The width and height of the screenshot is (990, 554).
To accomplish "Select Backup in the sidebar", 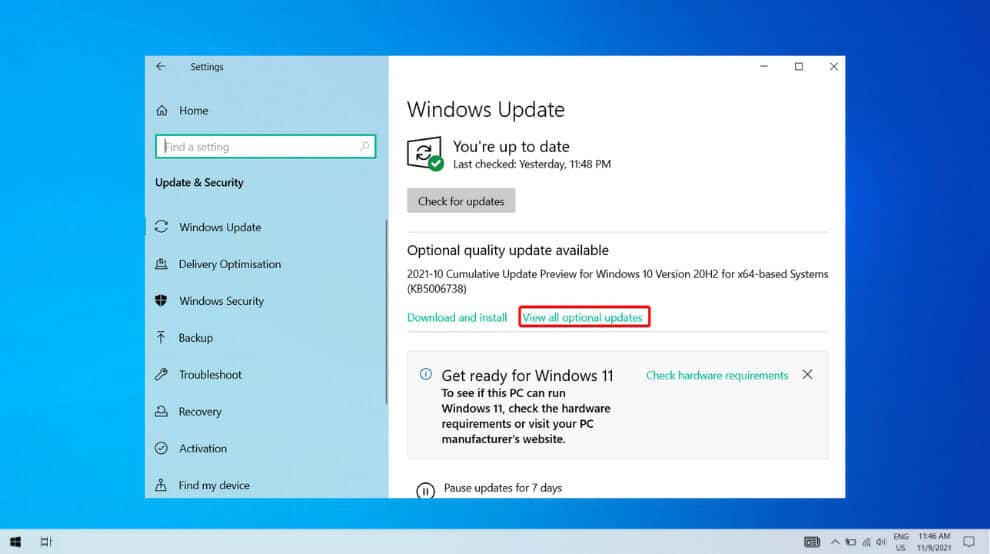I will pyautogui.click(x=196, y=338).
